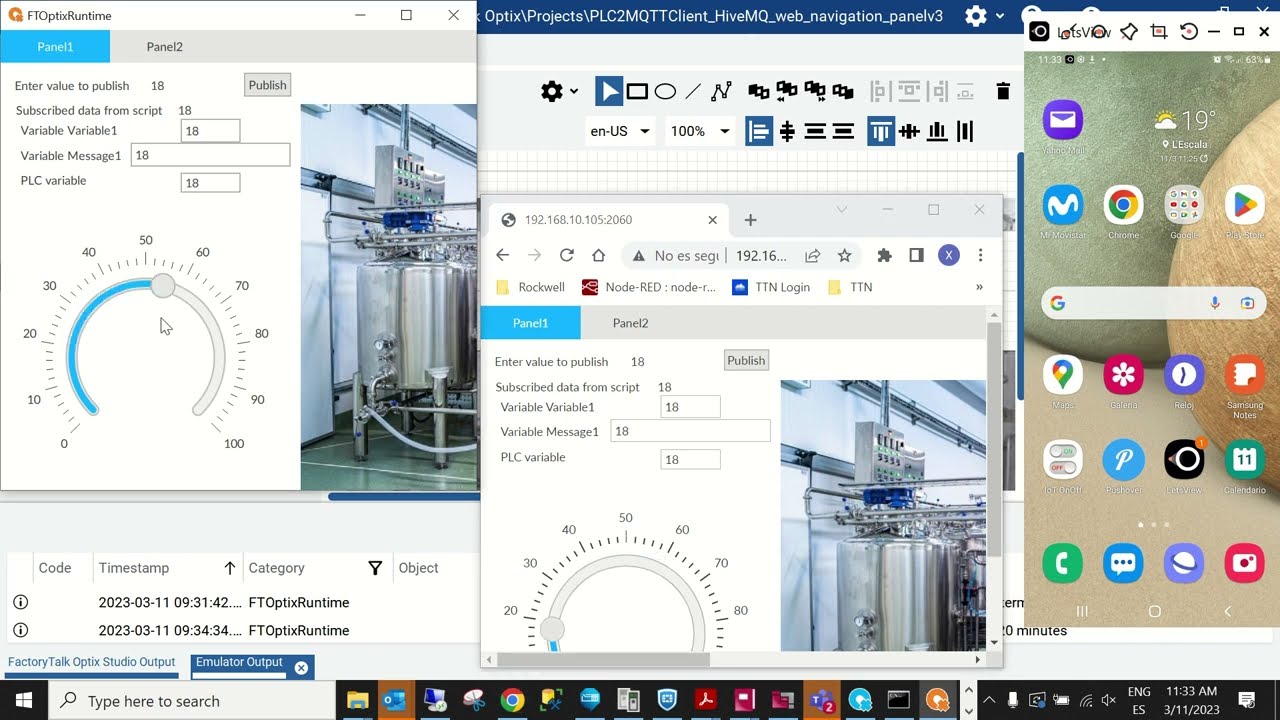Screen dimensions: 1280x720
Task: Close the Emulator Output tab
Action: pyautogui.click(x=301, y=666)
